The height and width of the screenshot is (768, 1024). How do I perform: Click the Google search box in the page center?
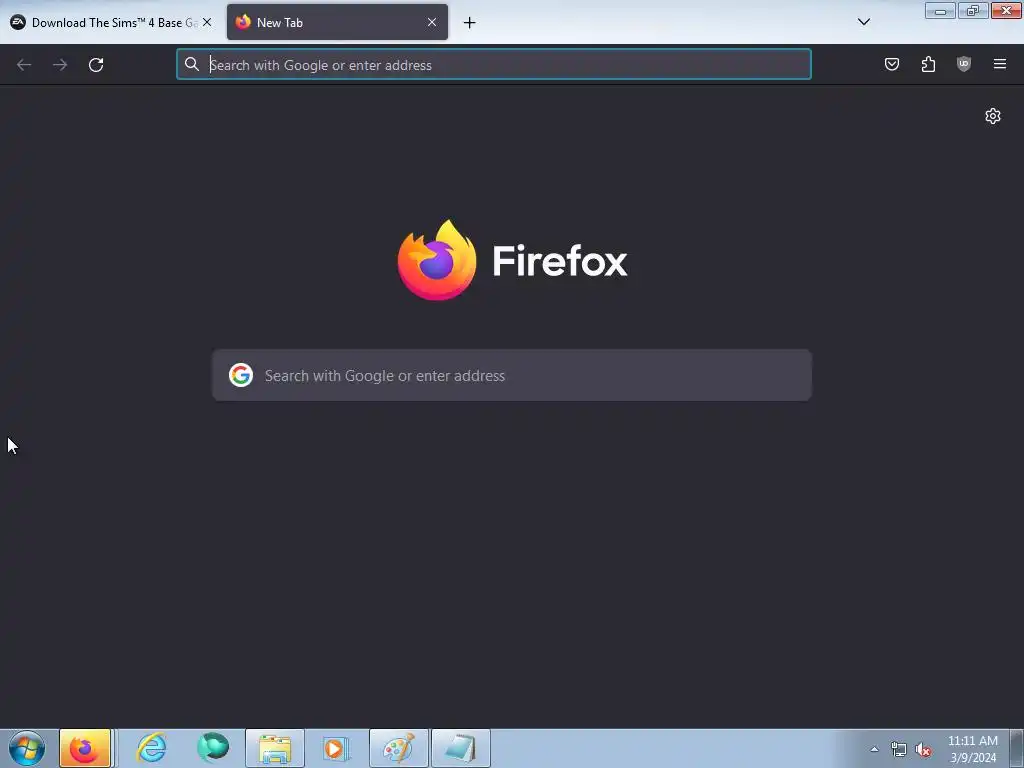[x=512, y=376]
